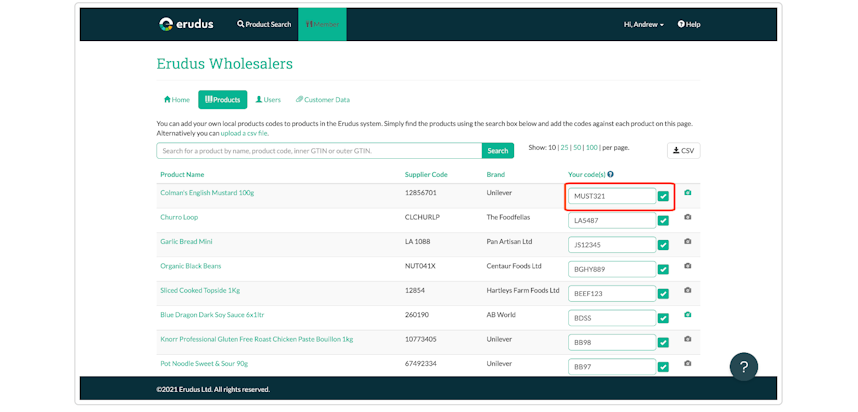858x412 pixels.
Task: Save code for Garlic Bread Mini
Action: click(663, 245)
